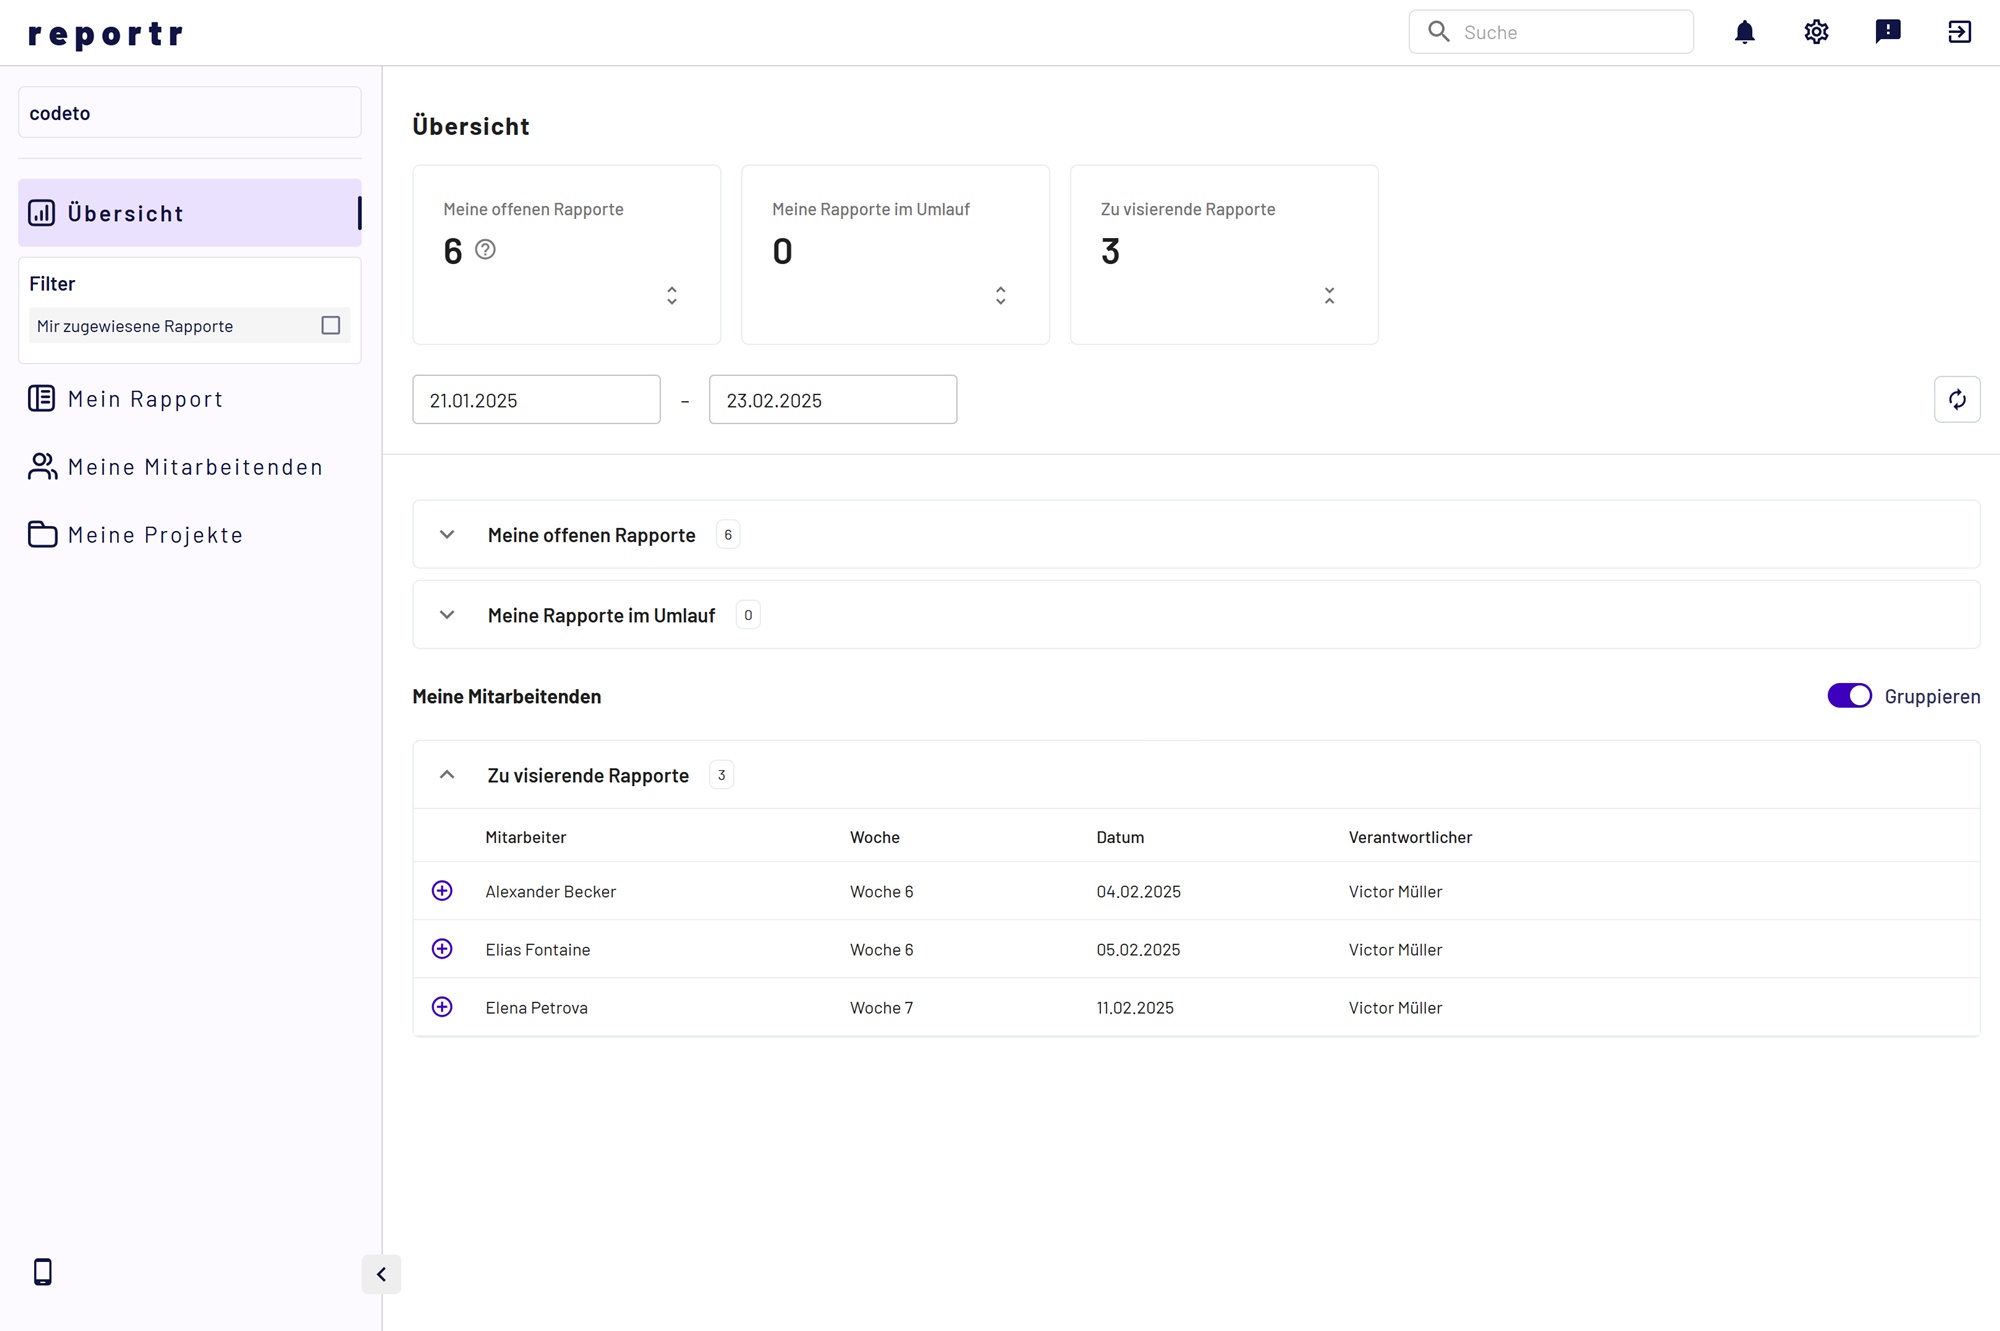Click Elena Petrova name
This screenshot has width=2000, height=1331.
click(x=536, y=1007)
